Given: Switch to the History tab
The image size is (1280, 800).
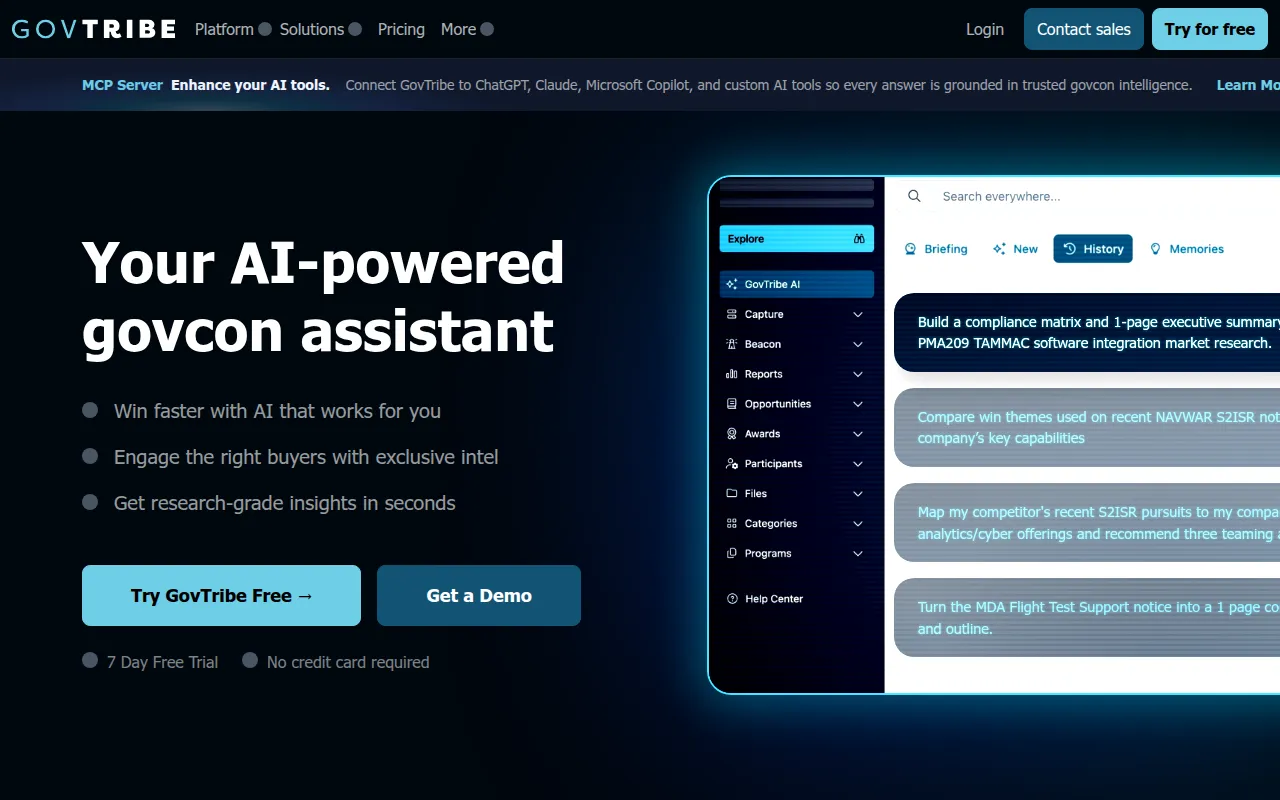Looking at the screenshot, I should 1093,249.
